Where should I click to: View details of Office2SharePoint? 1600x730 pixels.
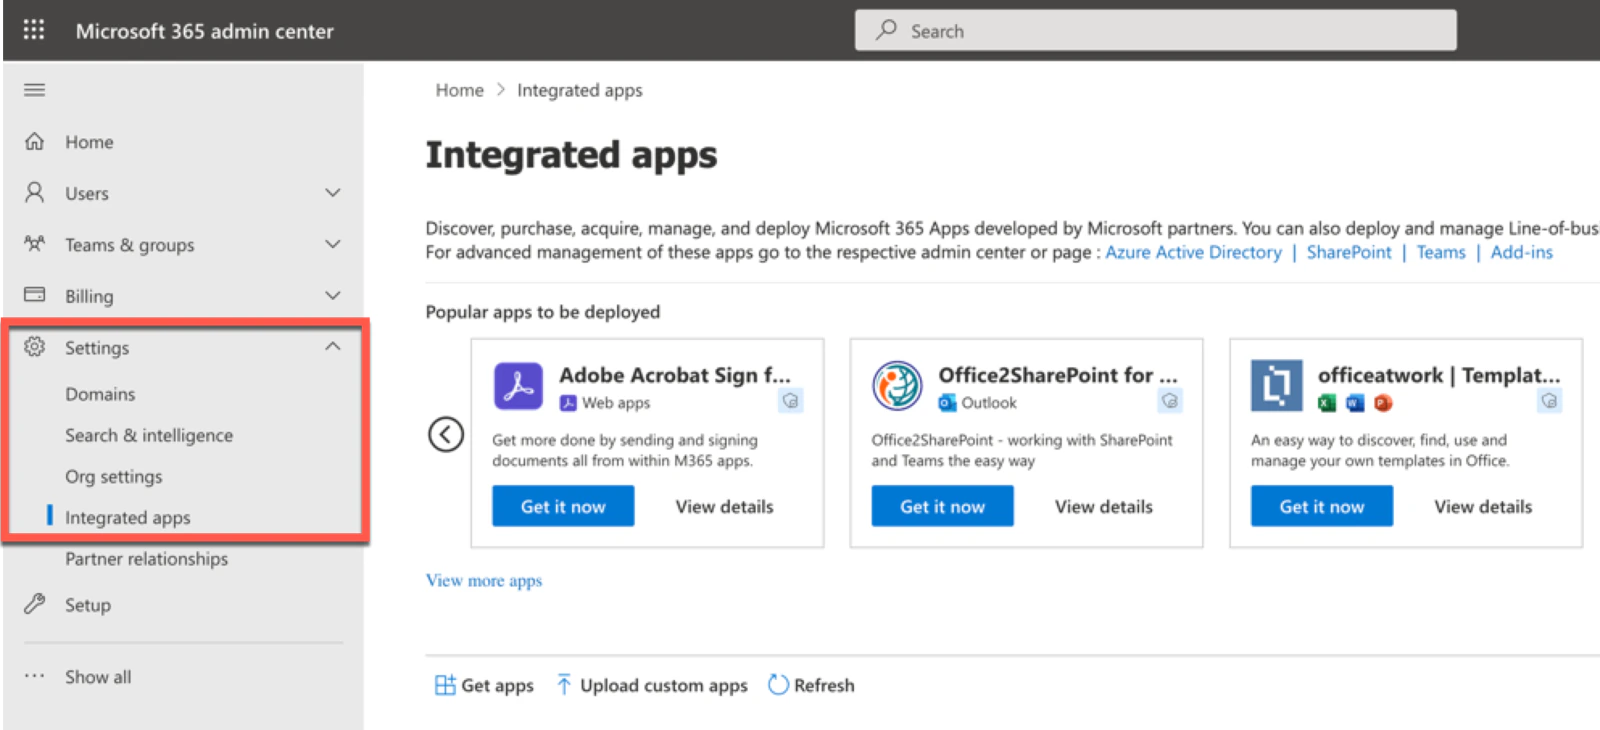(x=1103, y=506)
